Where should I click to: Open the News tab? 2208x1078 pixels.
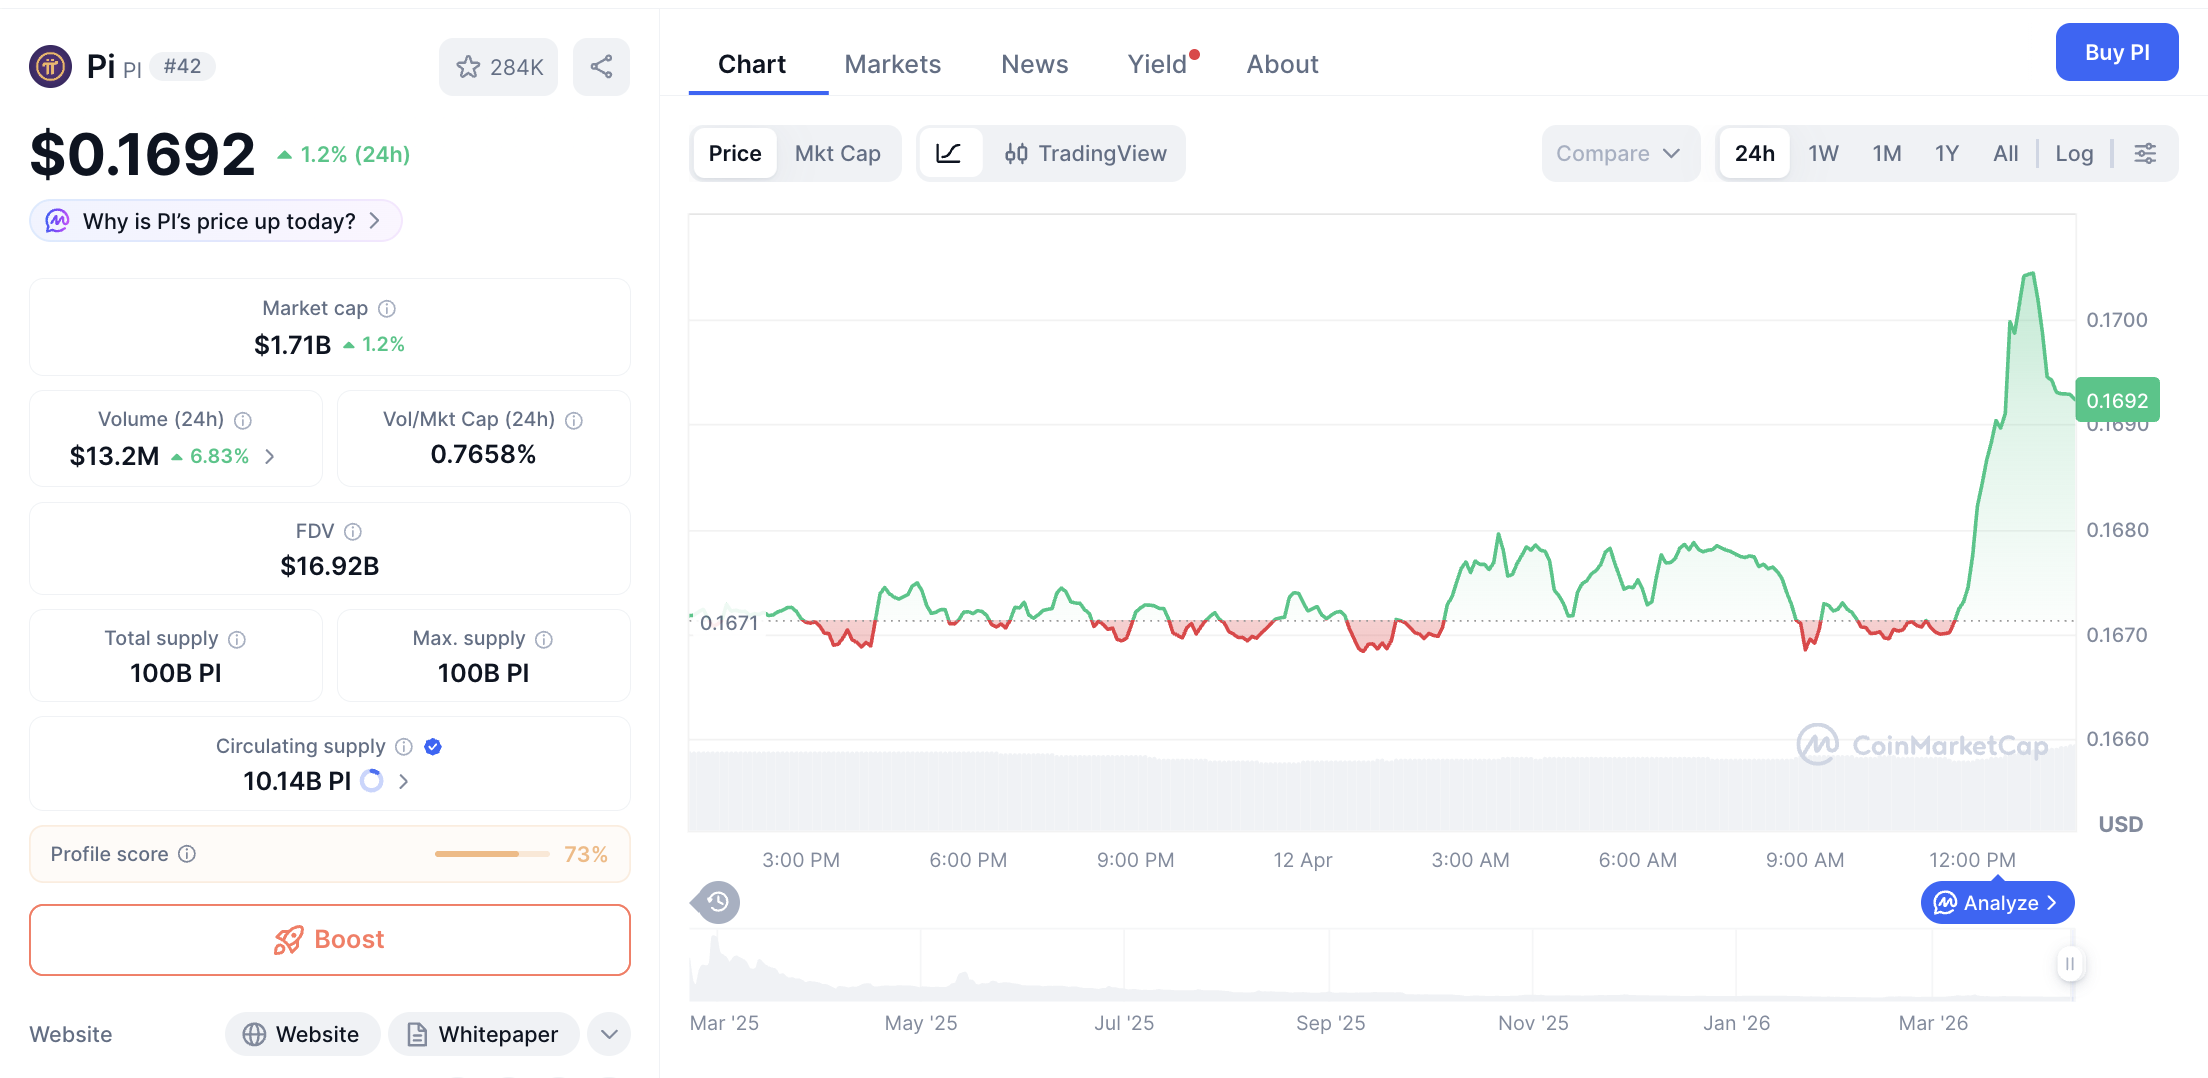[1034, 64]
